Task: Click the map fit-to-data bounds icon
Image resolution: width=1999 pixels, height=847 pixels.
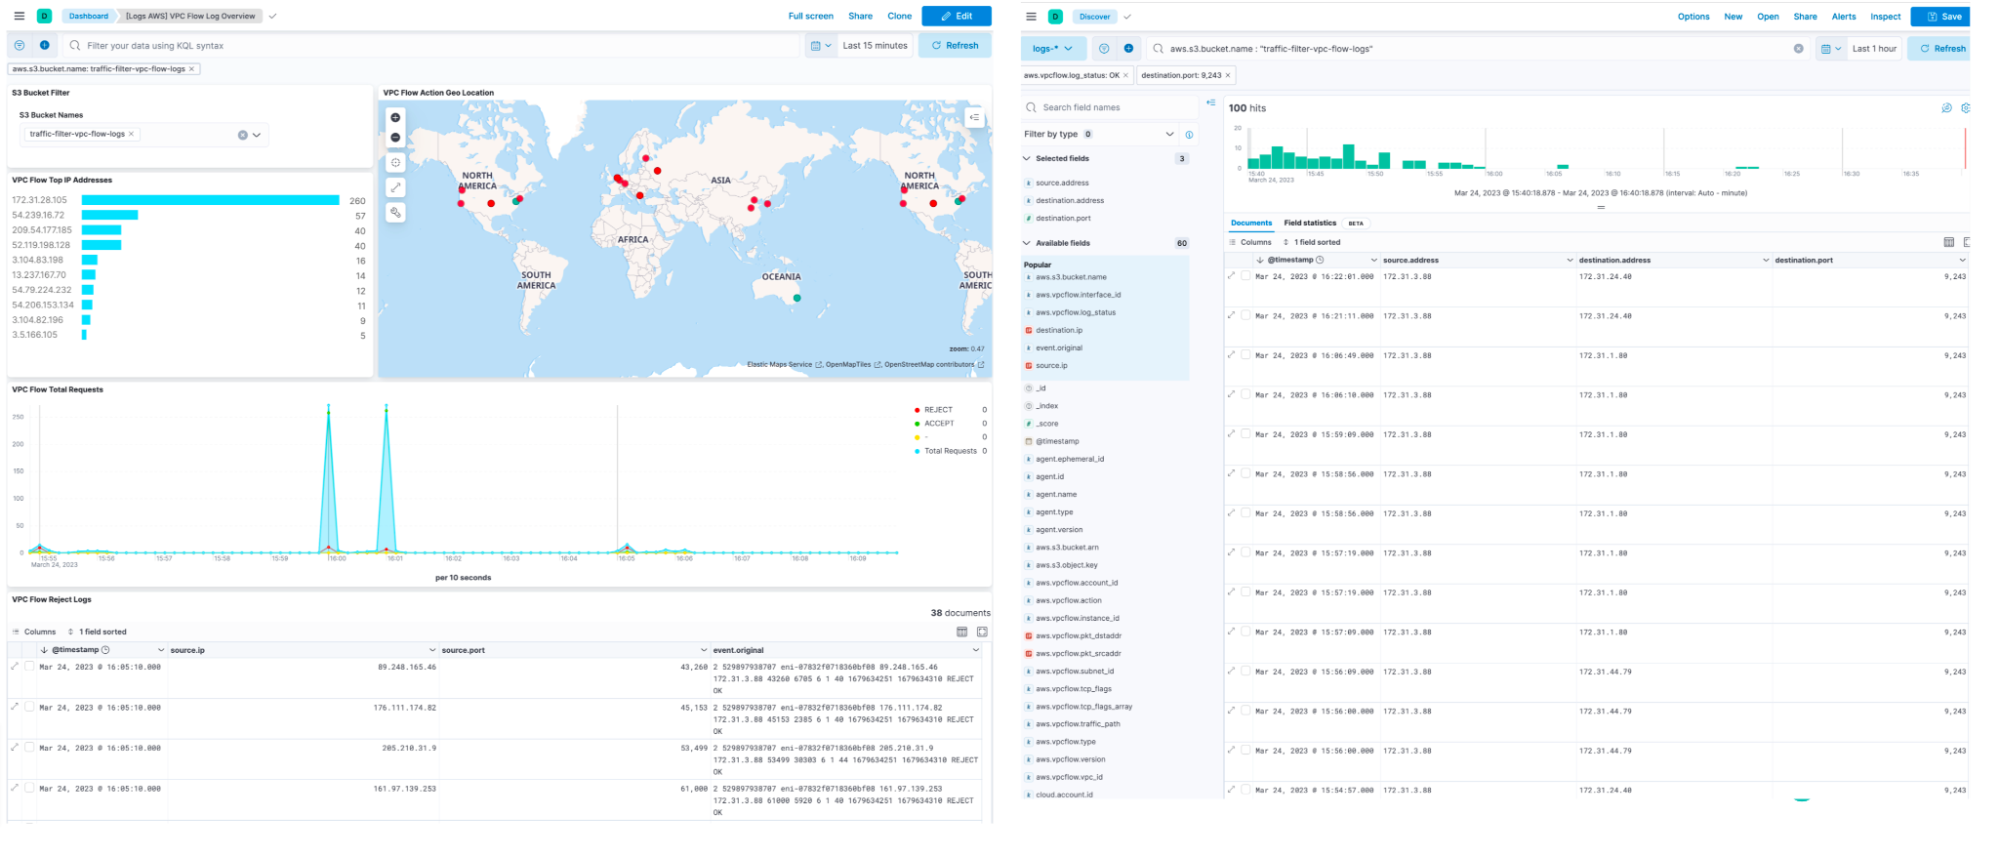Action: 395,162
